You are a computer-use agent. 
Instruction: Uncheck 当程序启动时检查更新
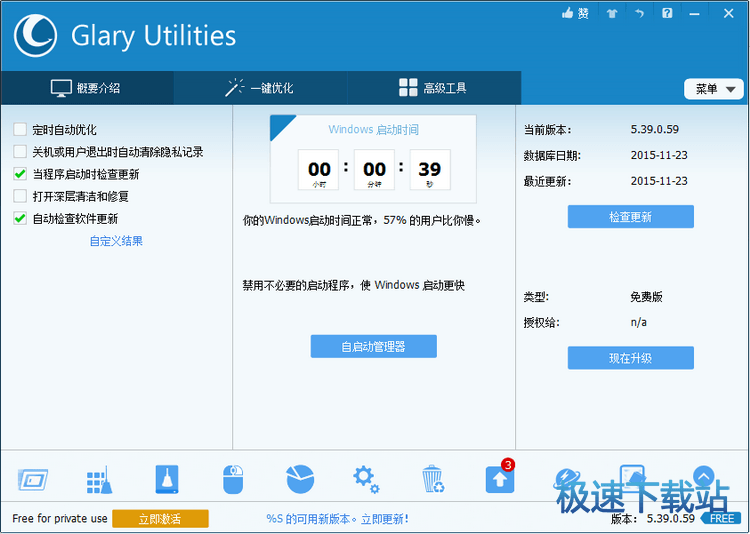[20, 174]
